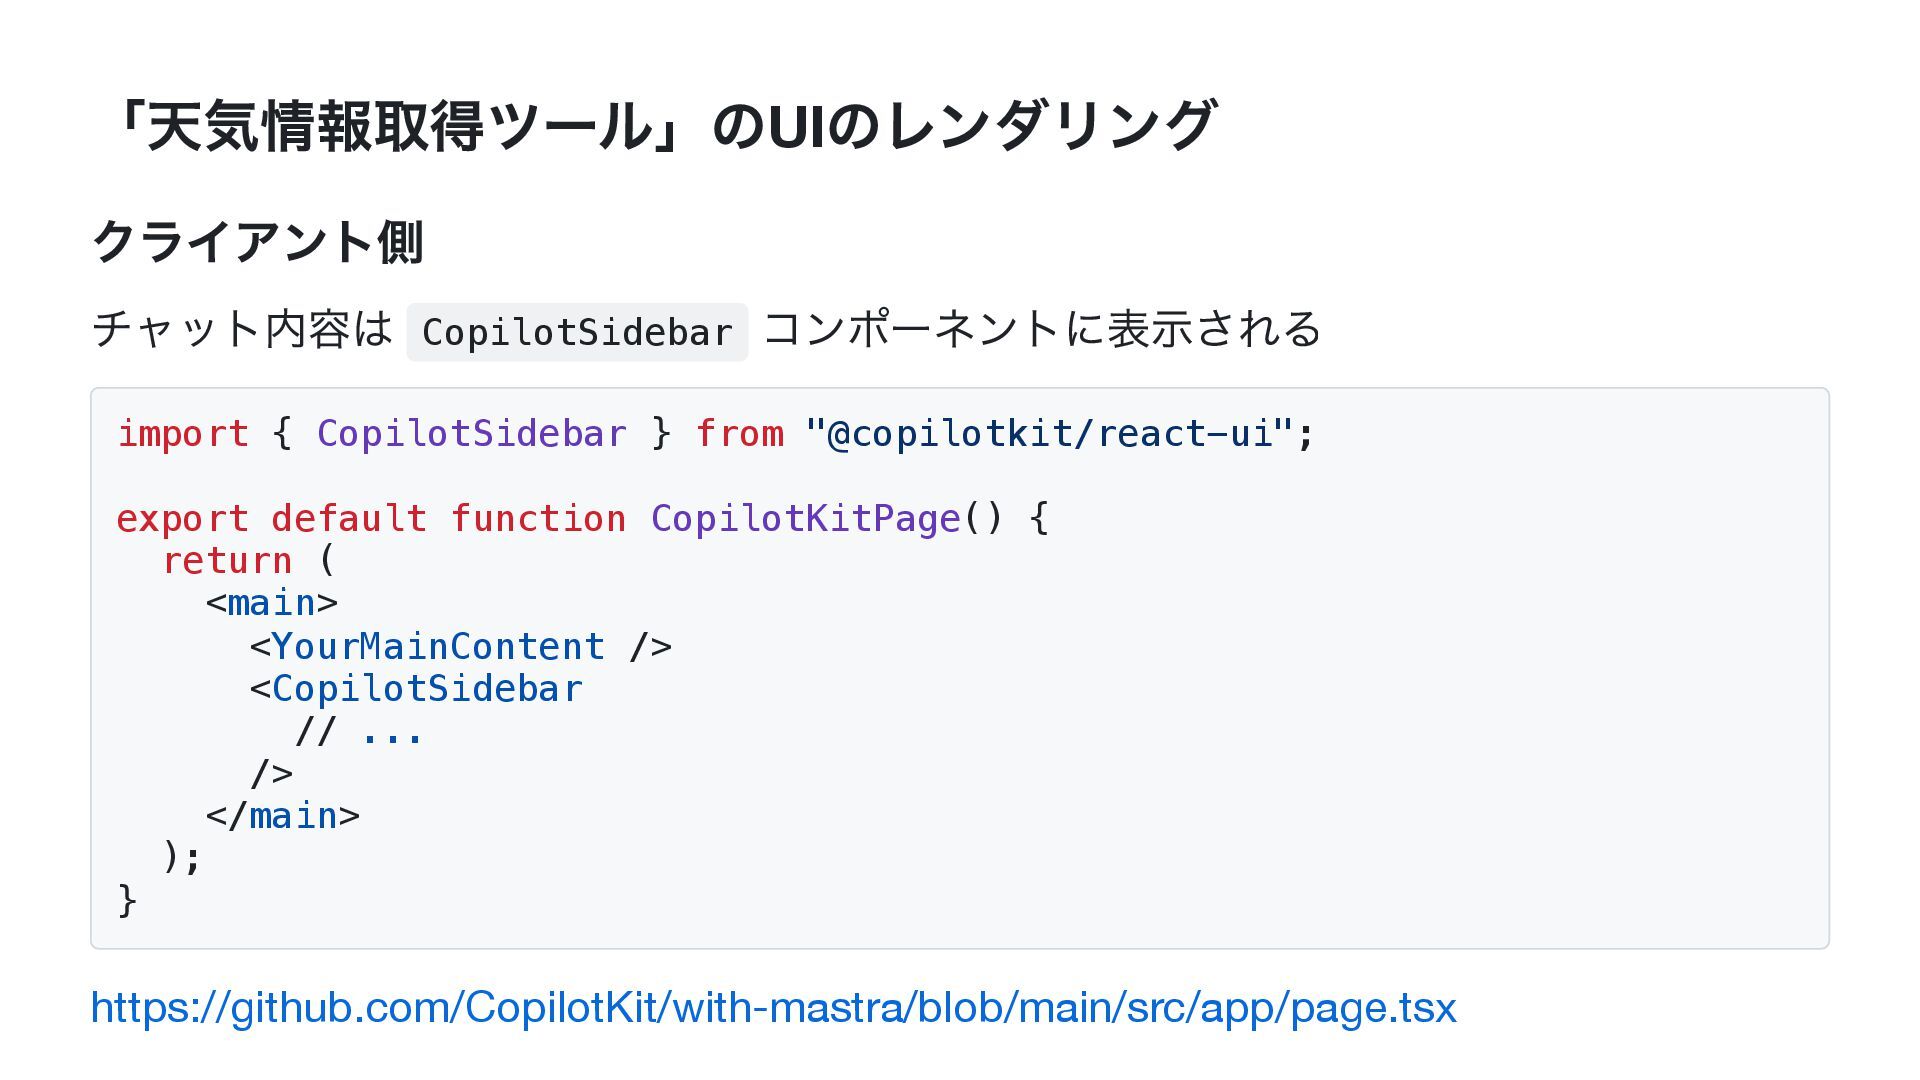The height and width of the screenshot is (1080, 1920).
Task: Click the export keyword in code
Action: [x=183, y=519]
